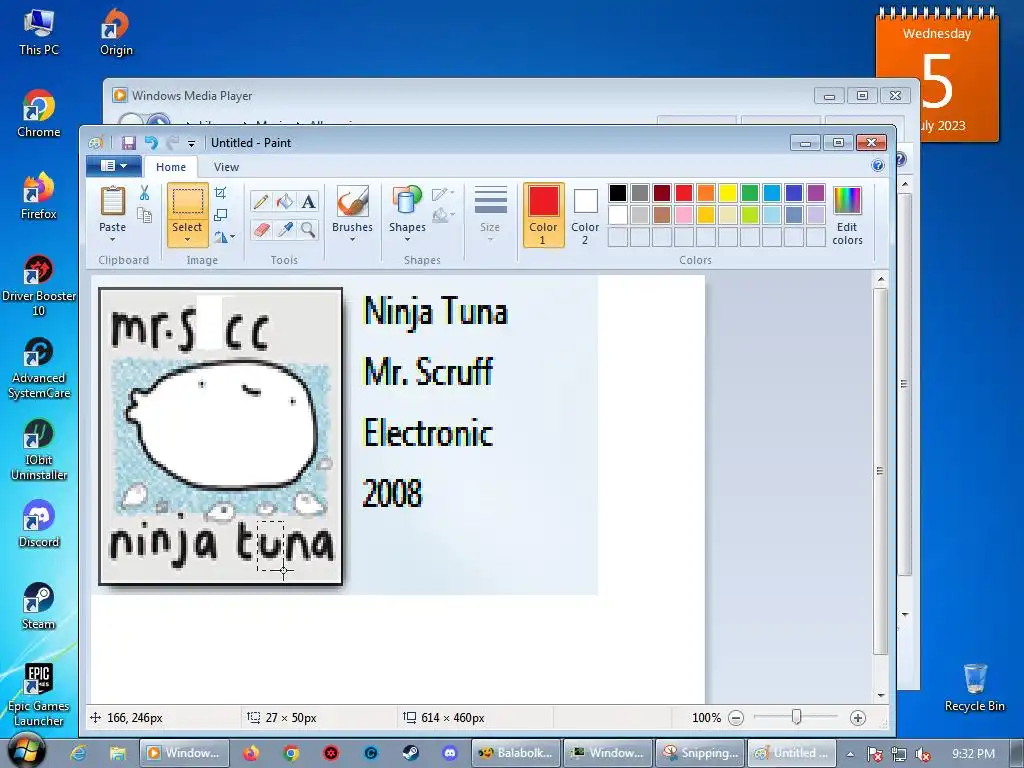The image size is (1024, 768).
Task: Choose the Magnifier tool
Action: (x=308, y=229)
